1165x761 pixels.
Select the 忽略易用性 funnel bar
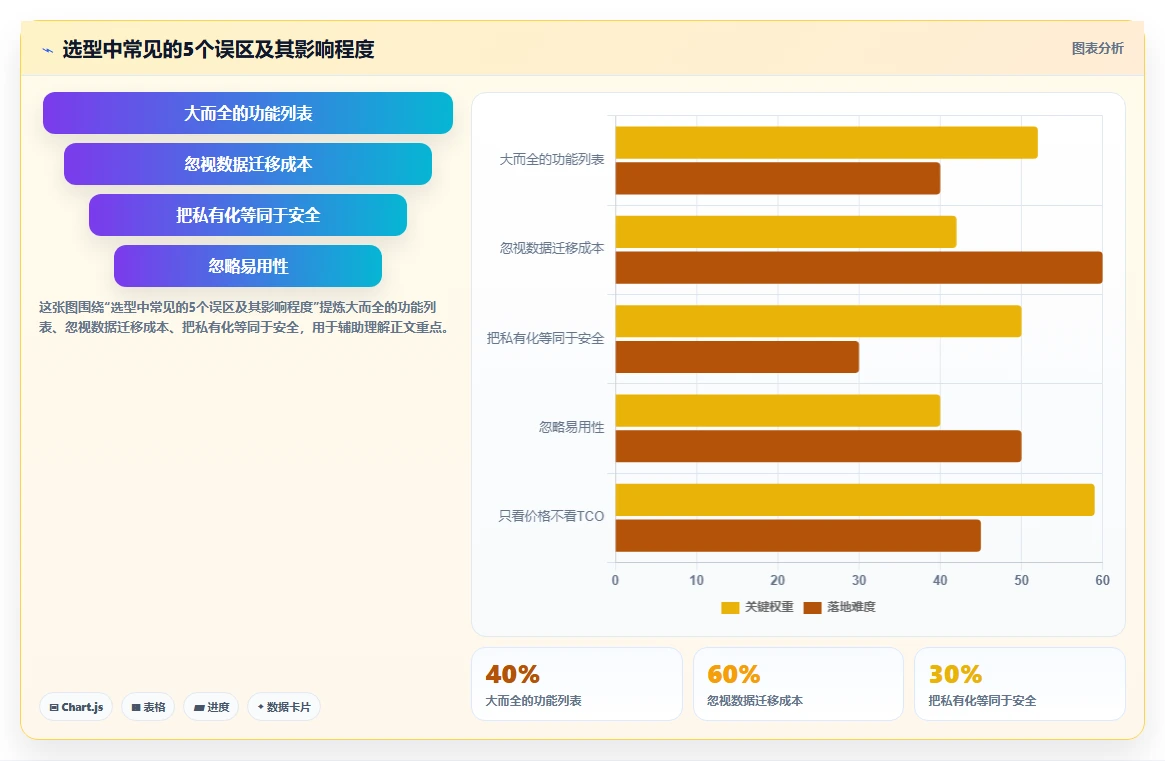[247, 266]
